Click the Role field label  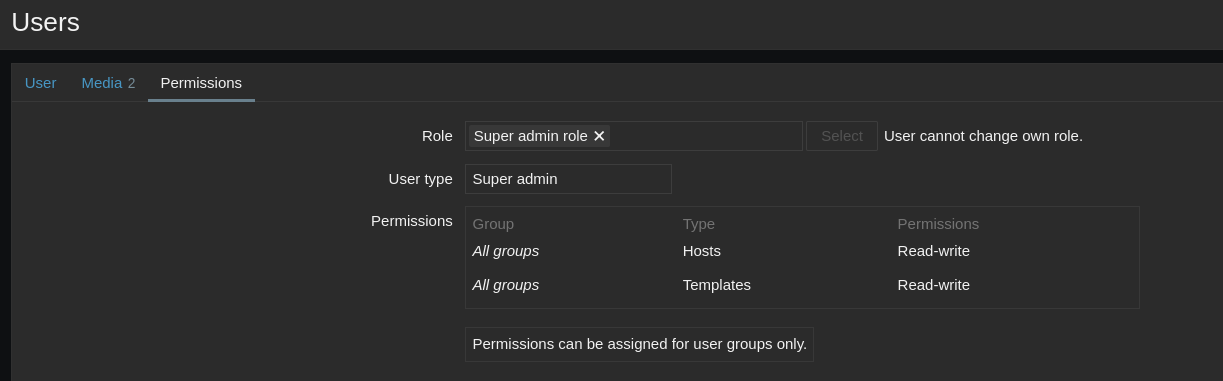coord(437,136)
